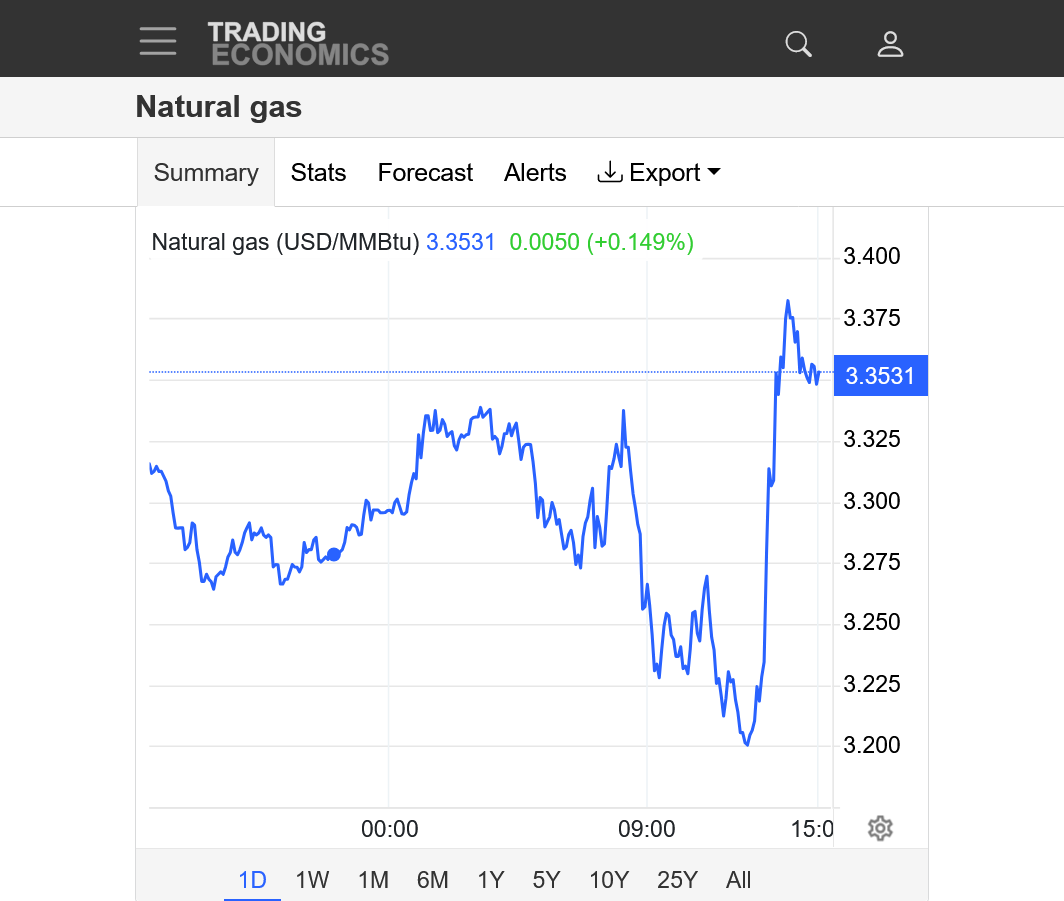Show the 25Y chart range
Screen dimensions: 1064x901
click(x=677, y=880)
